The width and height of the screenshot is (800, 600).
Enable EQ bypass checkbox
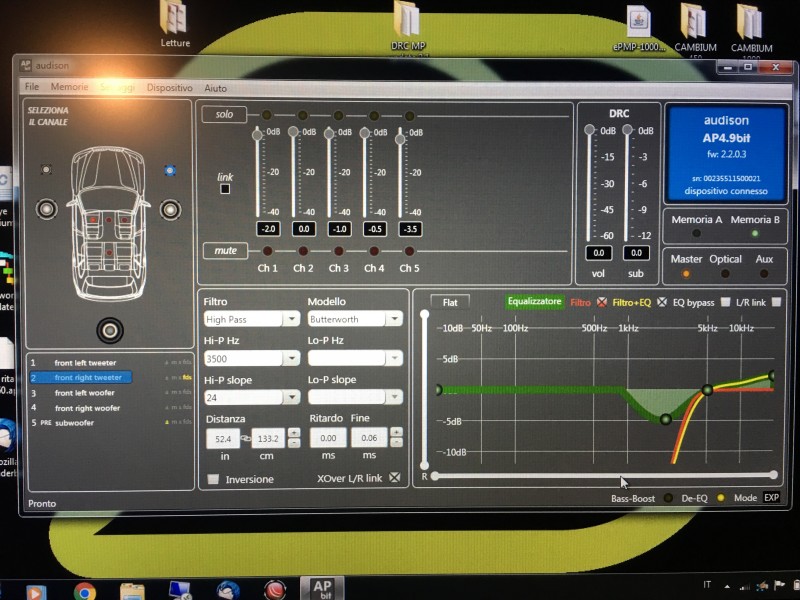725,302
